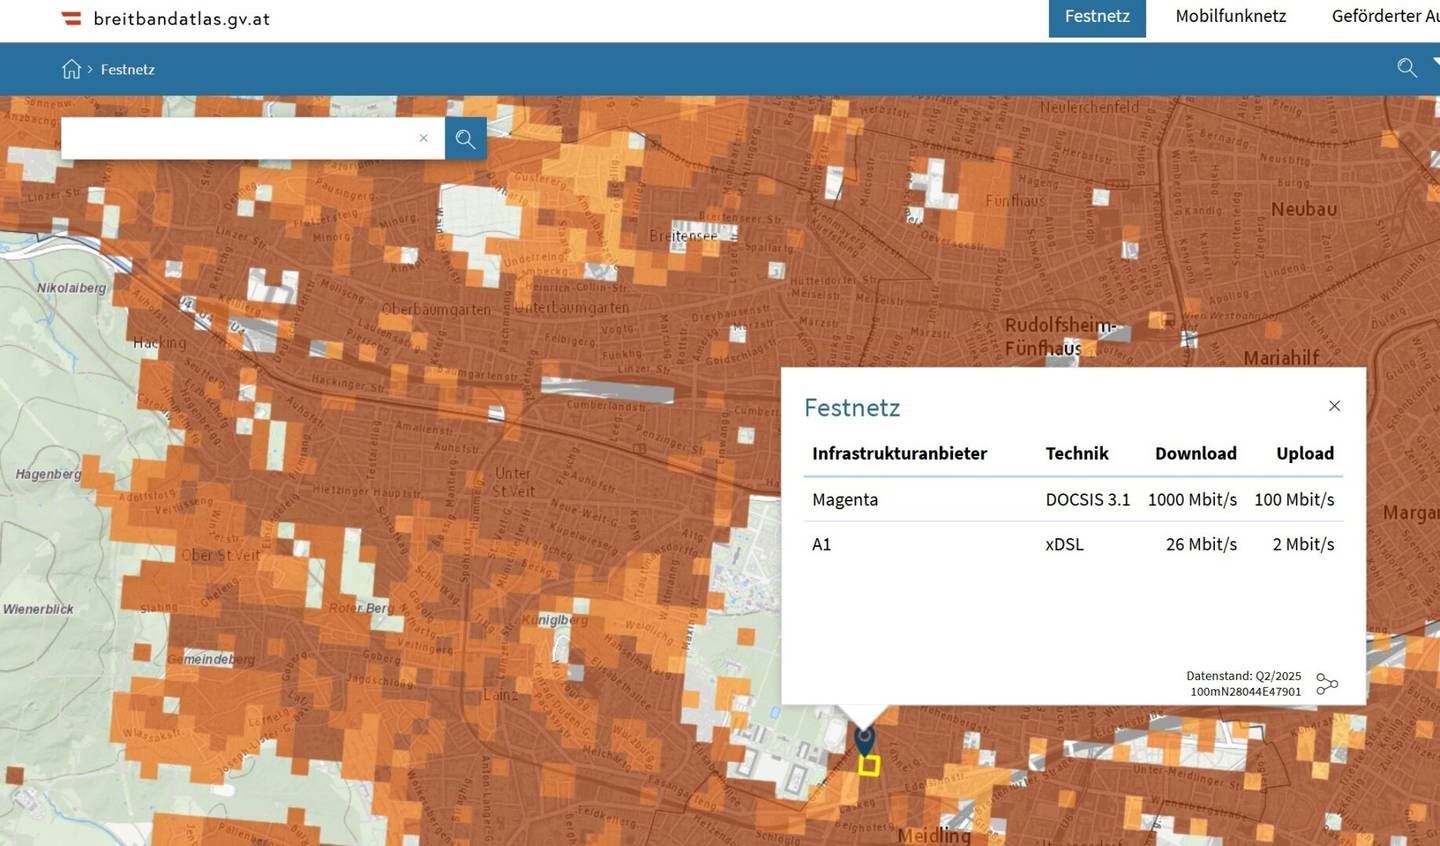Click the Mariahilf label on the map

[x=1281, y=358]
